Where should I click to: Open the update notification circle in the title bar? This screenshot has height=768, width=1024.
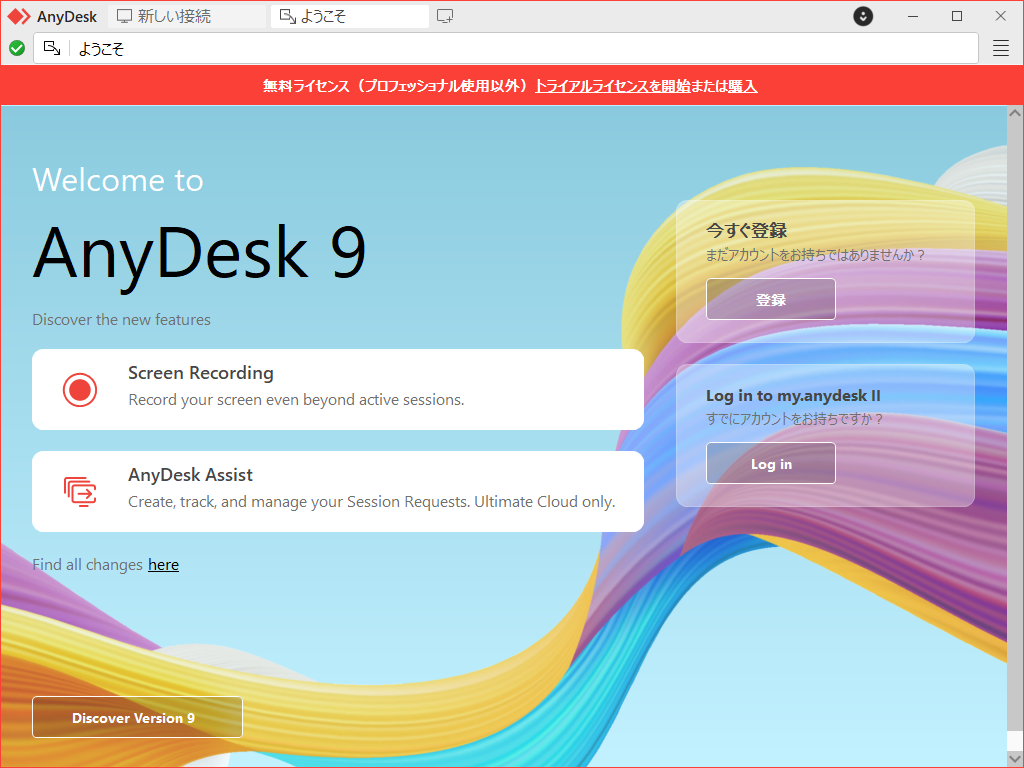click(x=862, y=16)
